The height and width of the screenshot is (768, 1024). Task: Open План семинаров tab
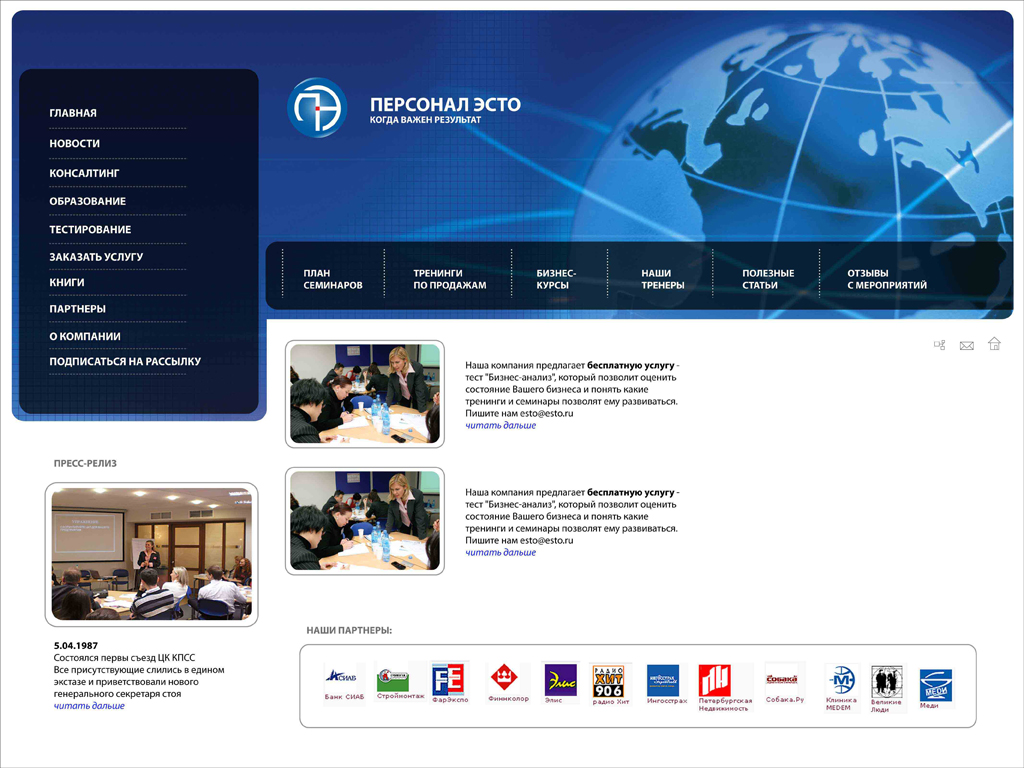click(333, 279)
